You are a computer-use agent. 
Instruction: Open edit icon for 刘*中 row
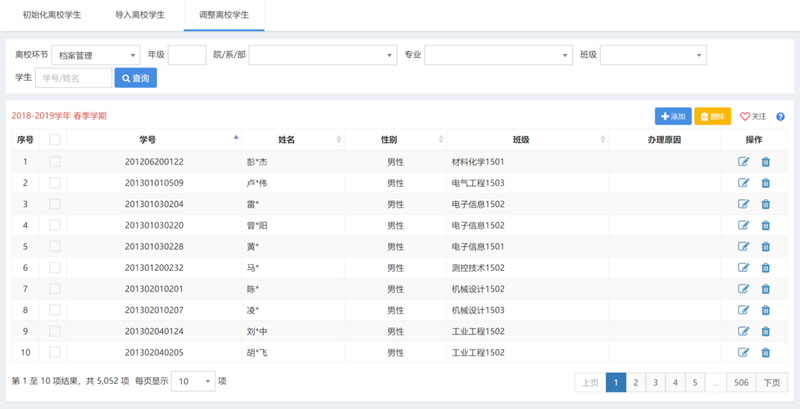pyautogui.click(x=743, y=331)
